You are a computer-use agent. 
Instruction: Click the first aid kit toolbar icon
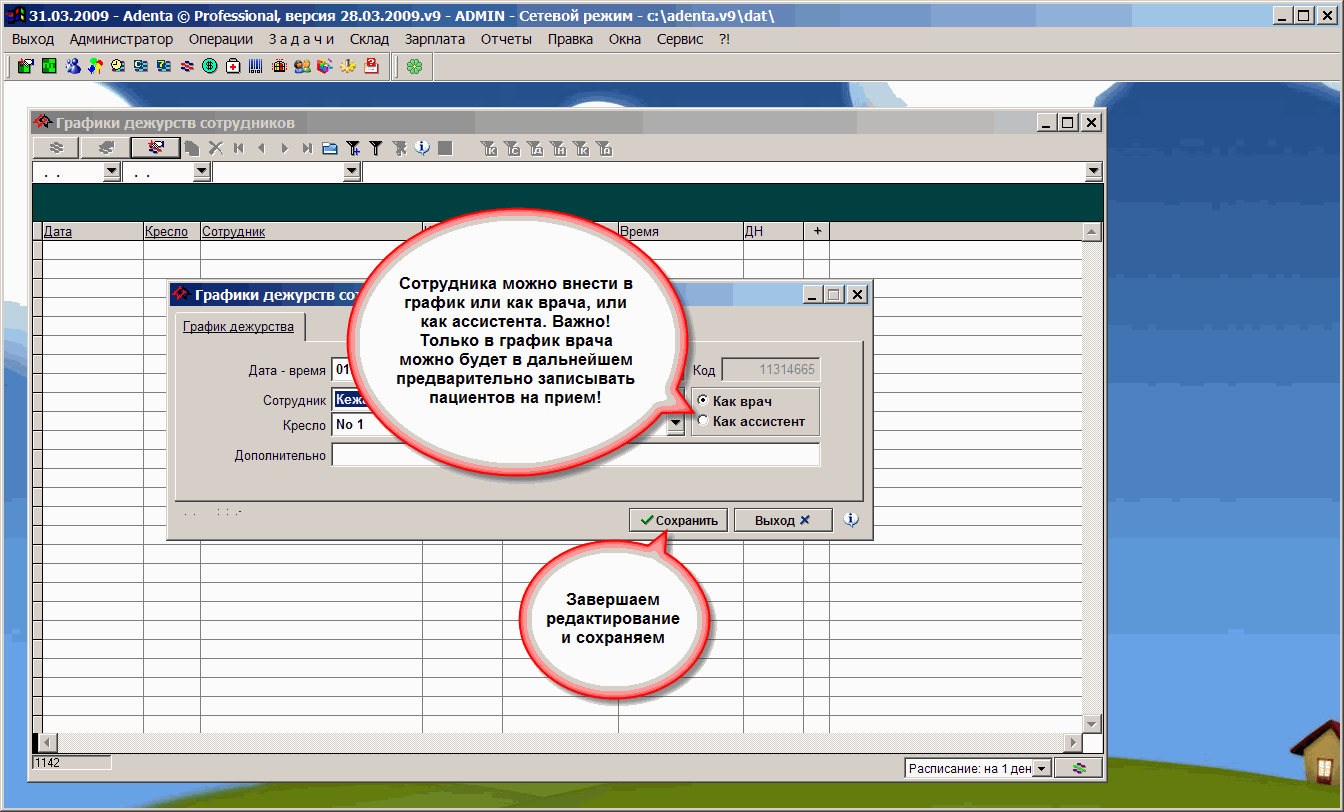233,67
